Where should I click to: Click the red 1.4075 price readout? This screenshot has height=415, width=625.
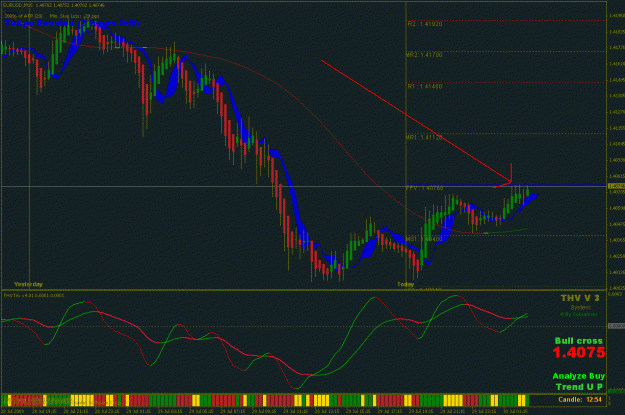coord(579,352)
